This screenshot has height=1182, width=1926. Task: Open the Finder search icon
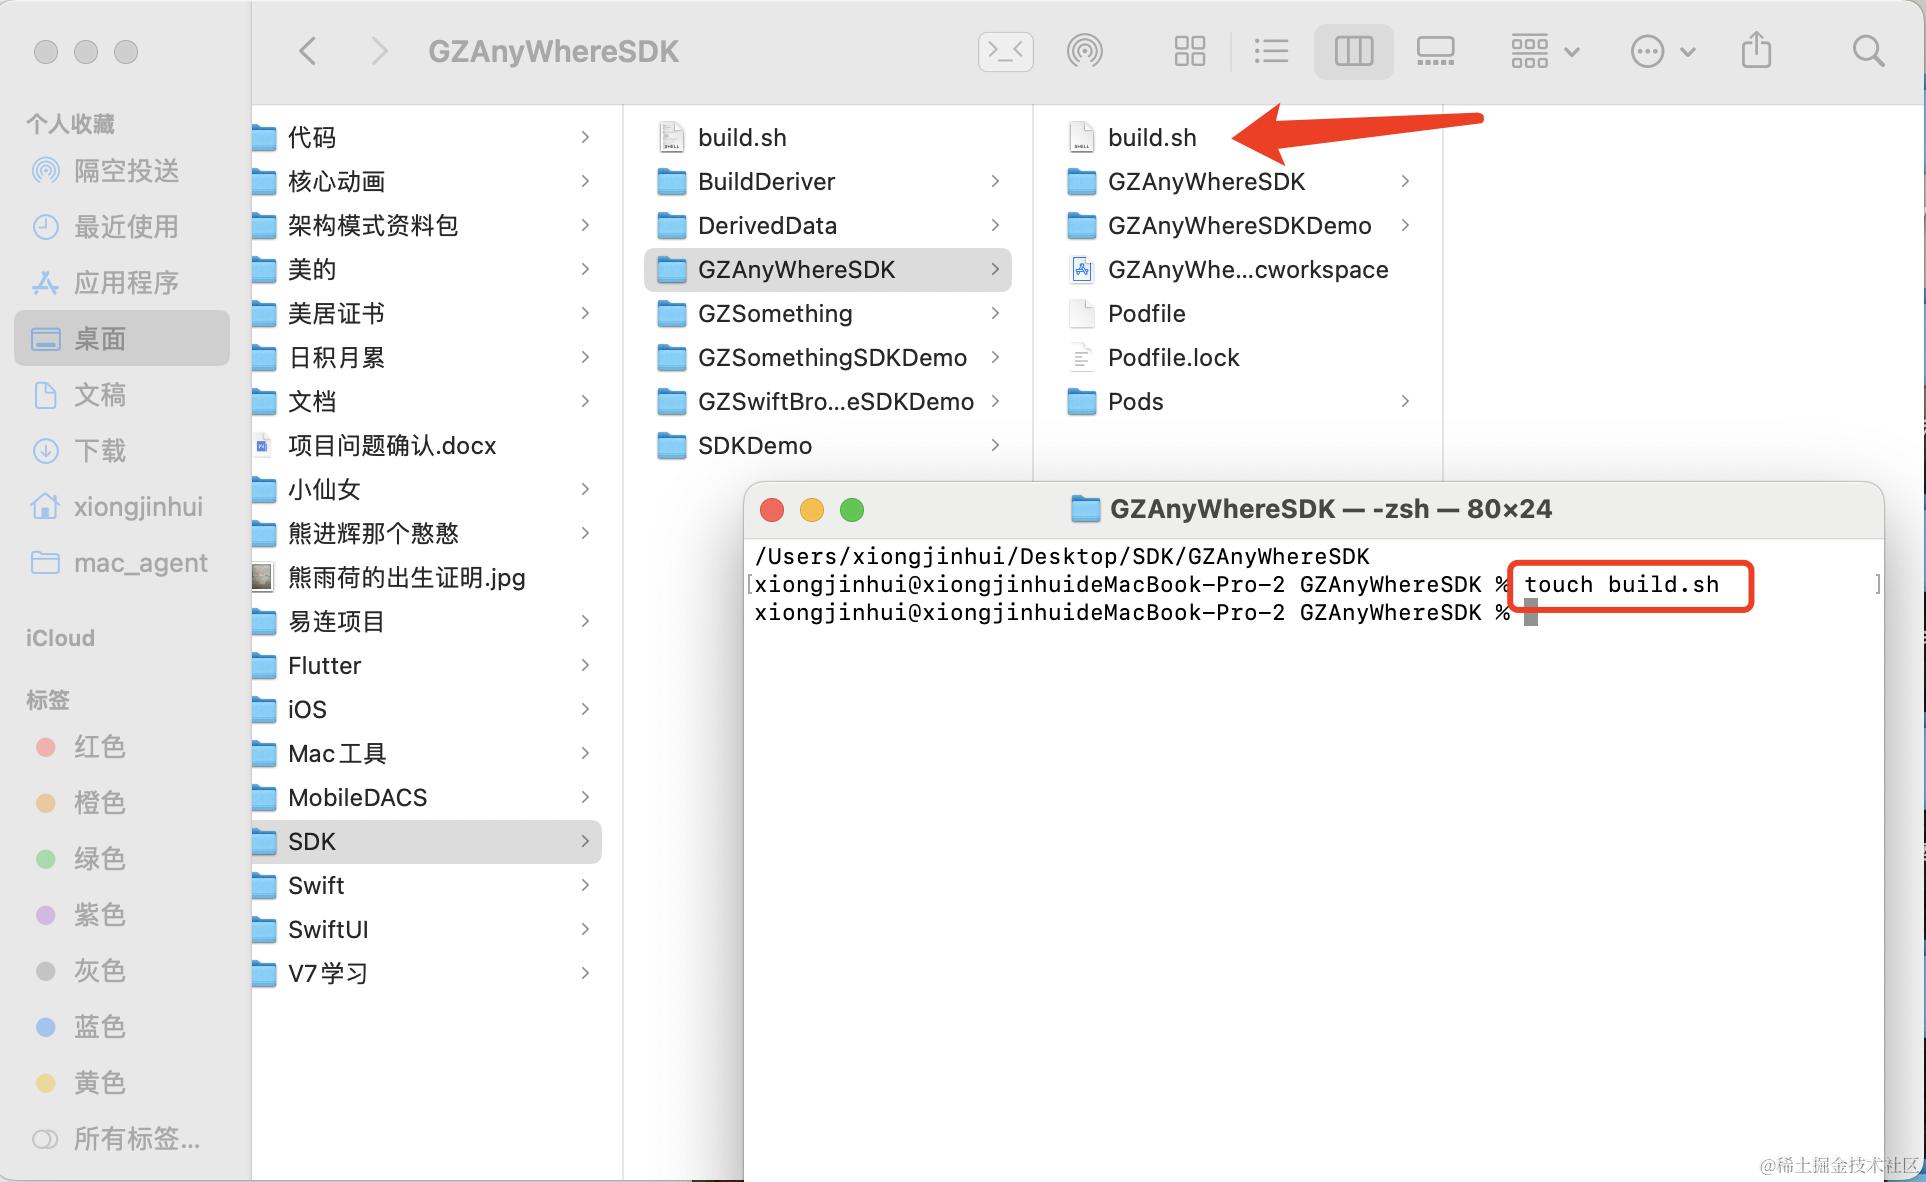pyautogui.click(x=1867, y=51)
